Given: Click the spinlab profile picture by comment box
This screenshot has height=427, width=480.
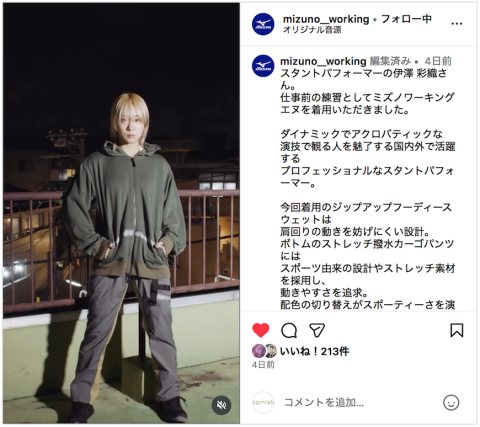Looking at the screenshot, I should 263,403.
